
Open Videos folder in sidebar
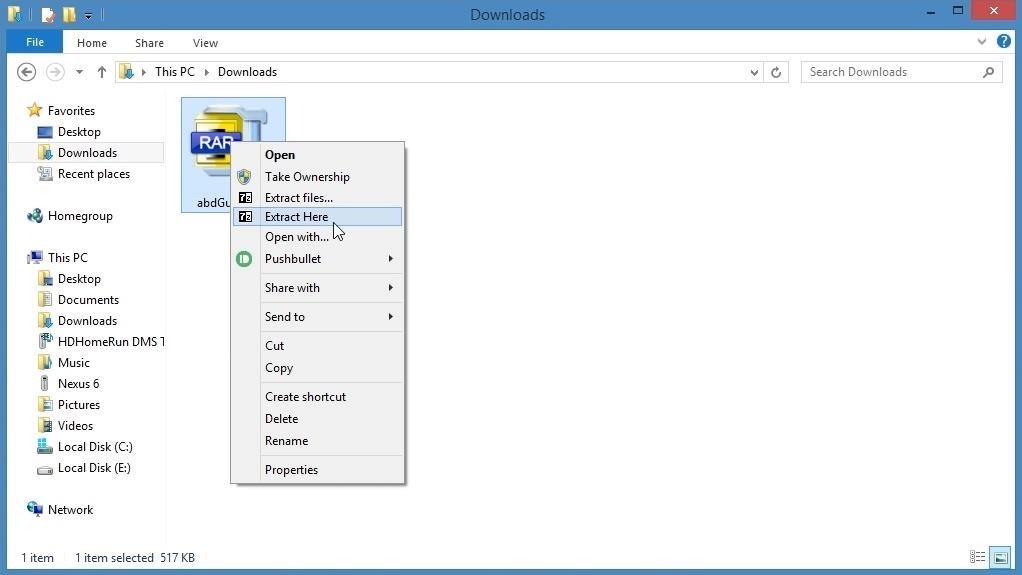pos(75,426)
